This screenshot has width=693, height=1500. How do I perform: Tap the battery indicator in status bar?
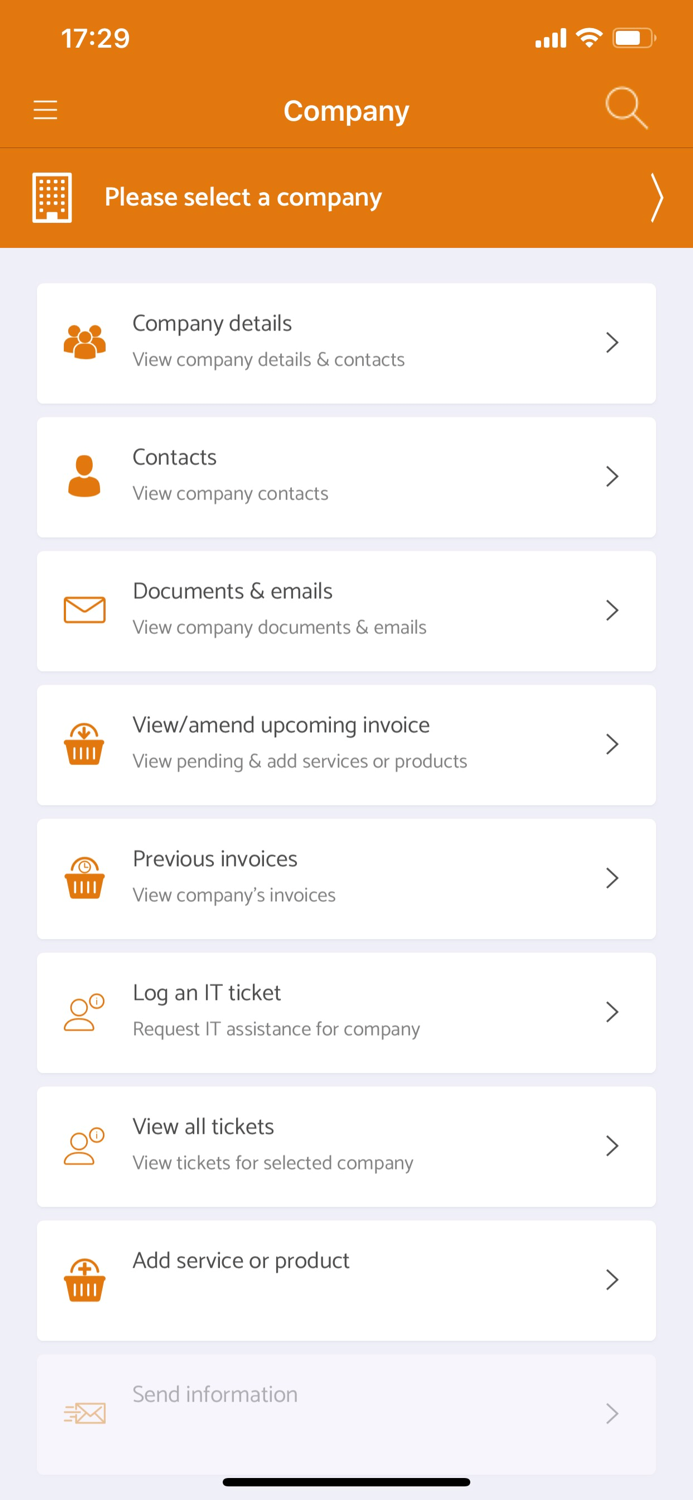632,38
